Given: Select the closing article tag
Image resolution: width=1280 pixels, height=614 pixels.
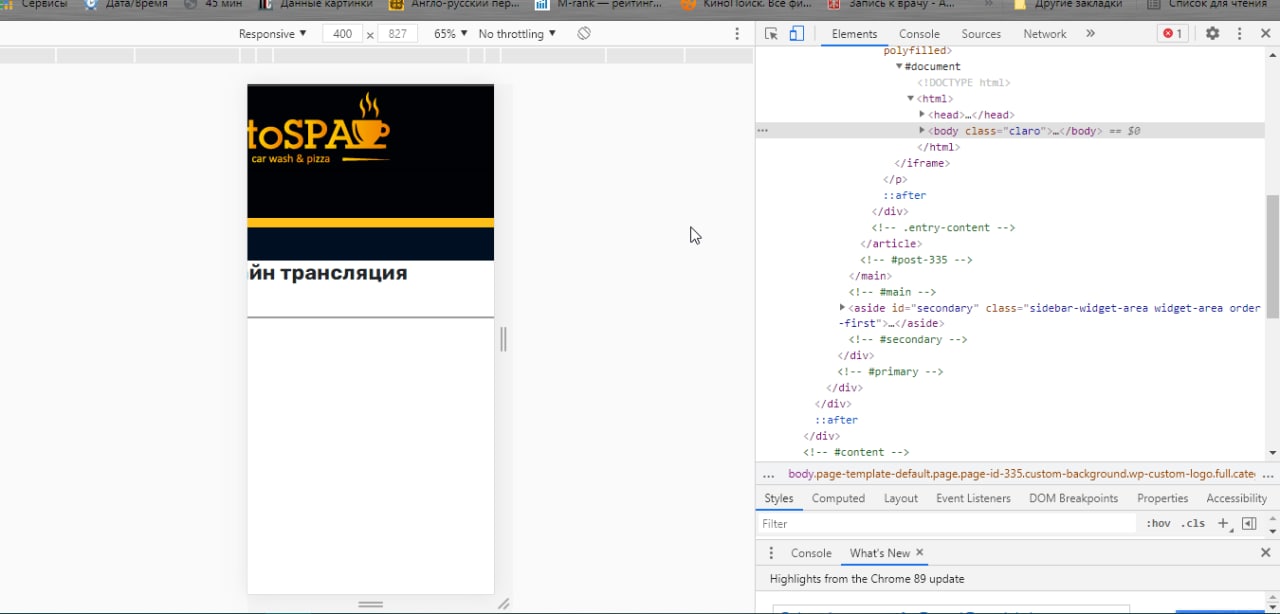Looking at the screenshot, I should click(891, 243).
